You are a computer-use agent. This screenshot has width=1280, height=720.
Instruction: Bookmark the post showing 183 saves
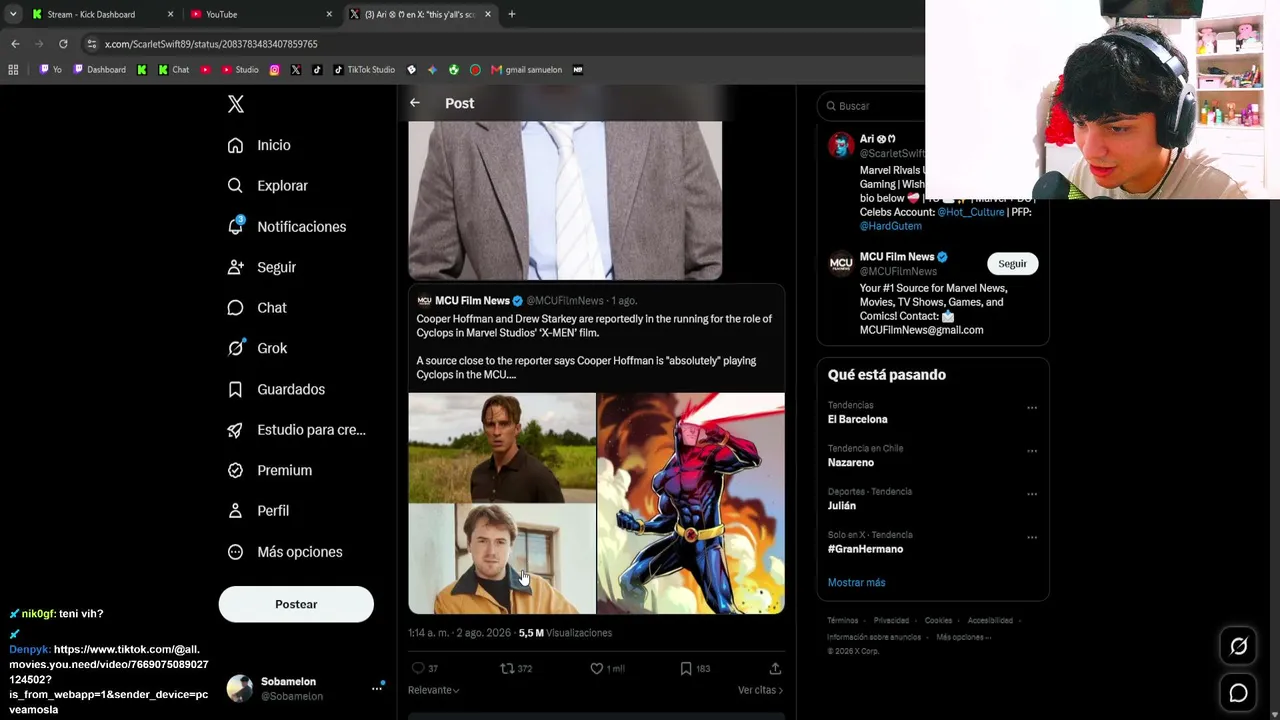click(x=686, y=668)
